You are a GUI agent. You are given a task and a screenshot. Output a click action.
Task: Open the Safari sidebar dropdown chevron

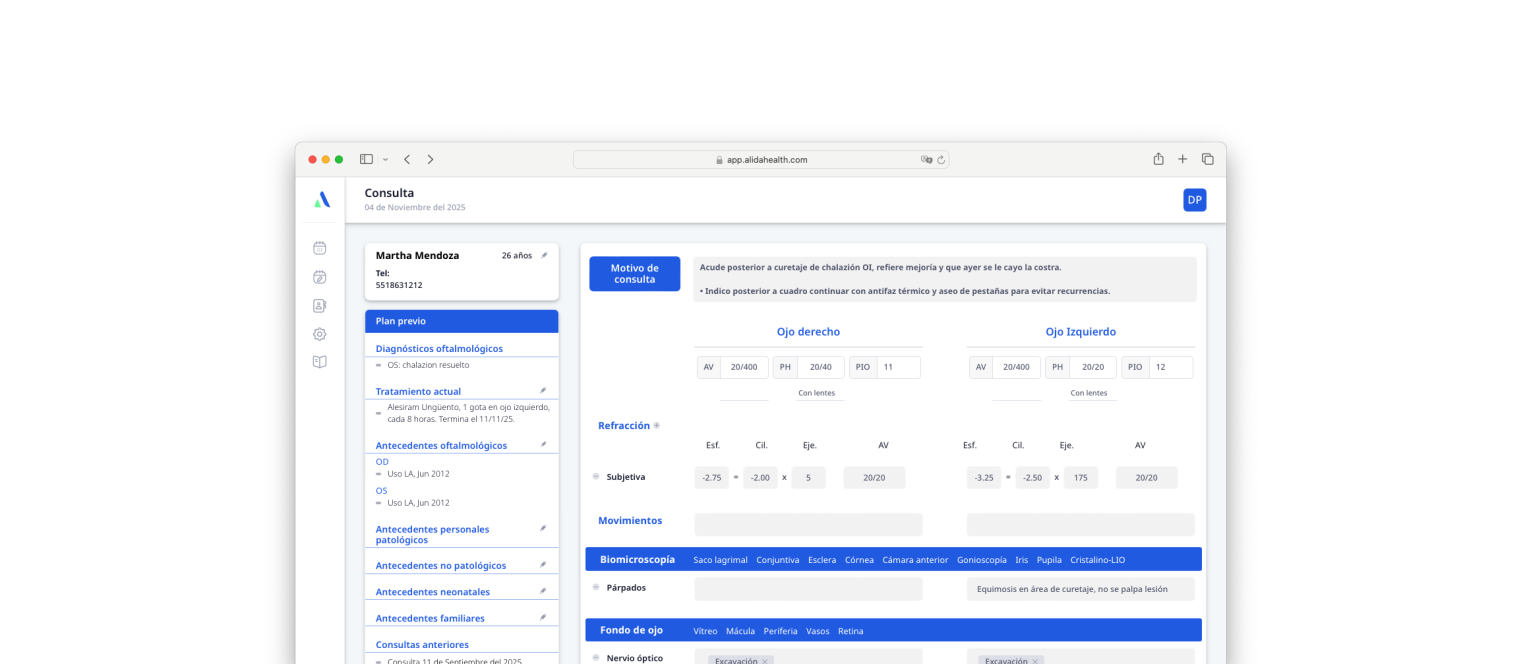click(x=383, y=160)
